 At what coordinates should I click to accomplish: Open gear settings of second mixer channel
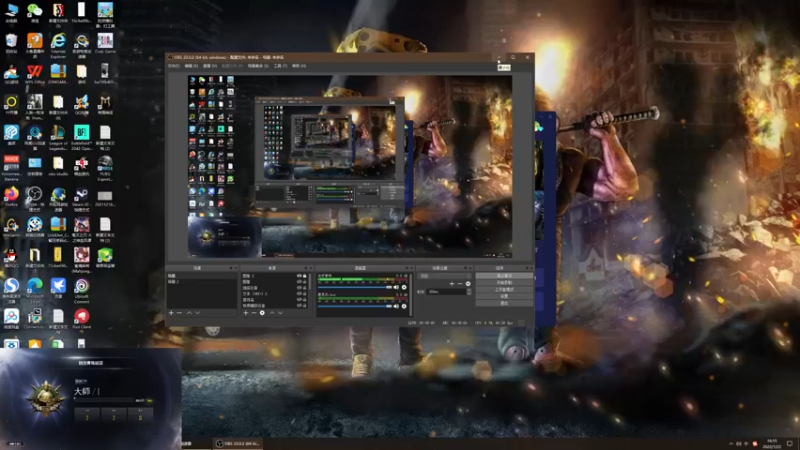click(x=404, y=306)
